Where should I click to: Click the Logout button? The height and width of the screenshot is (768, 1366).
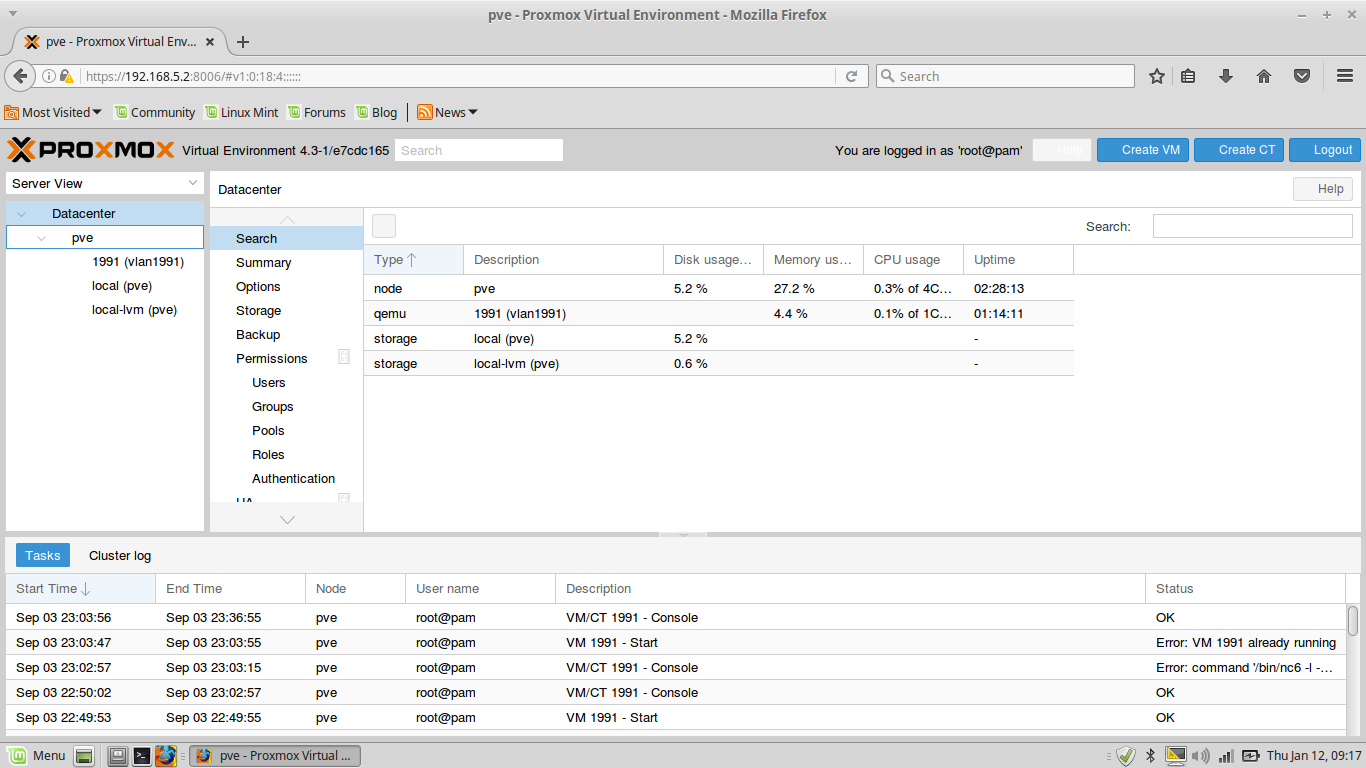[1325, 150]
